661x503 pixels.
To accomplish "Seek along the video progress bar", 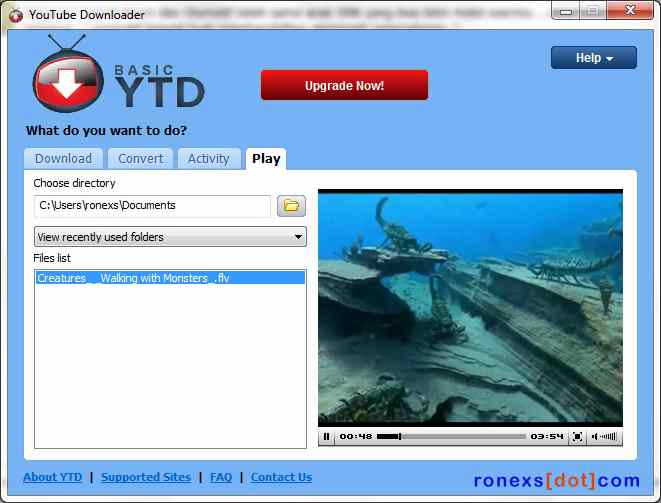I will click(x=451, y=436).
